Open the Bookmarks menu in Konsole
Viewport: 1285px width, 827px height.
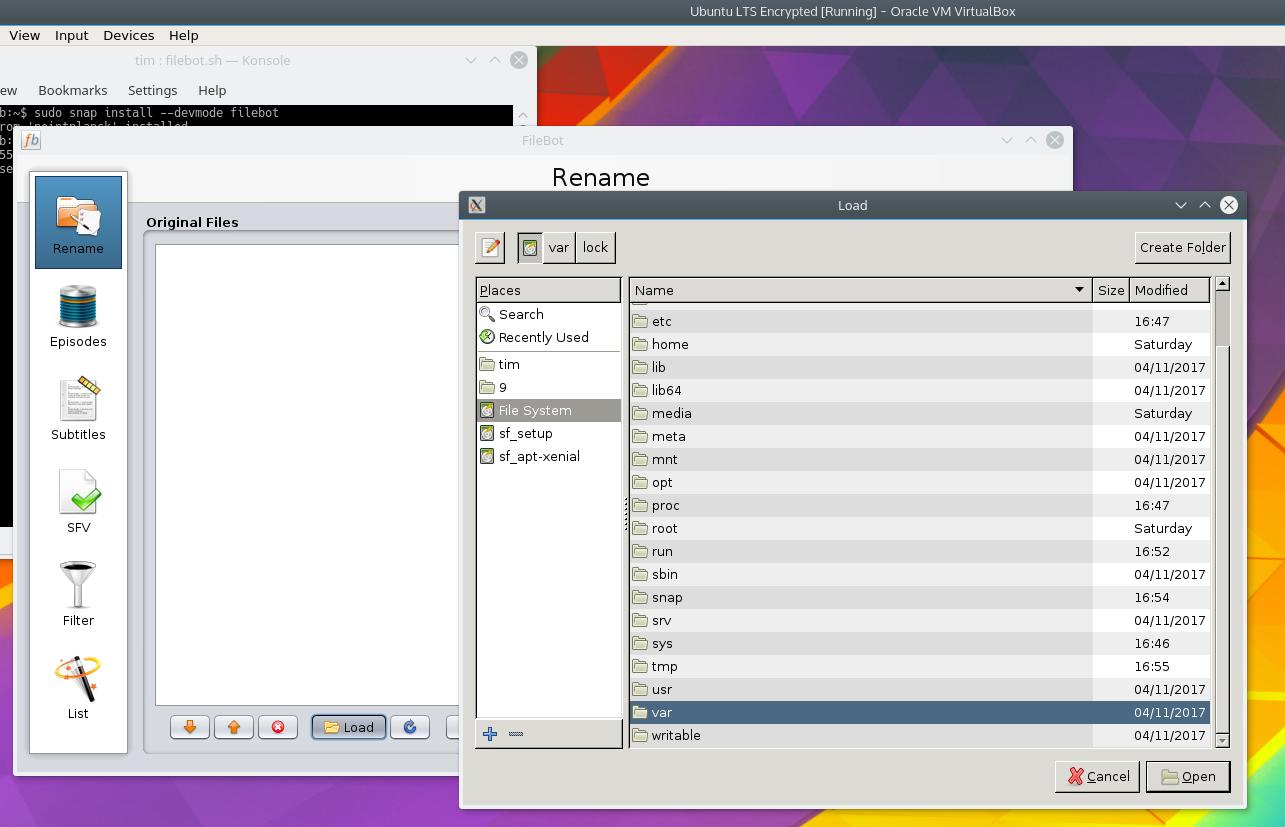point(72,90)
